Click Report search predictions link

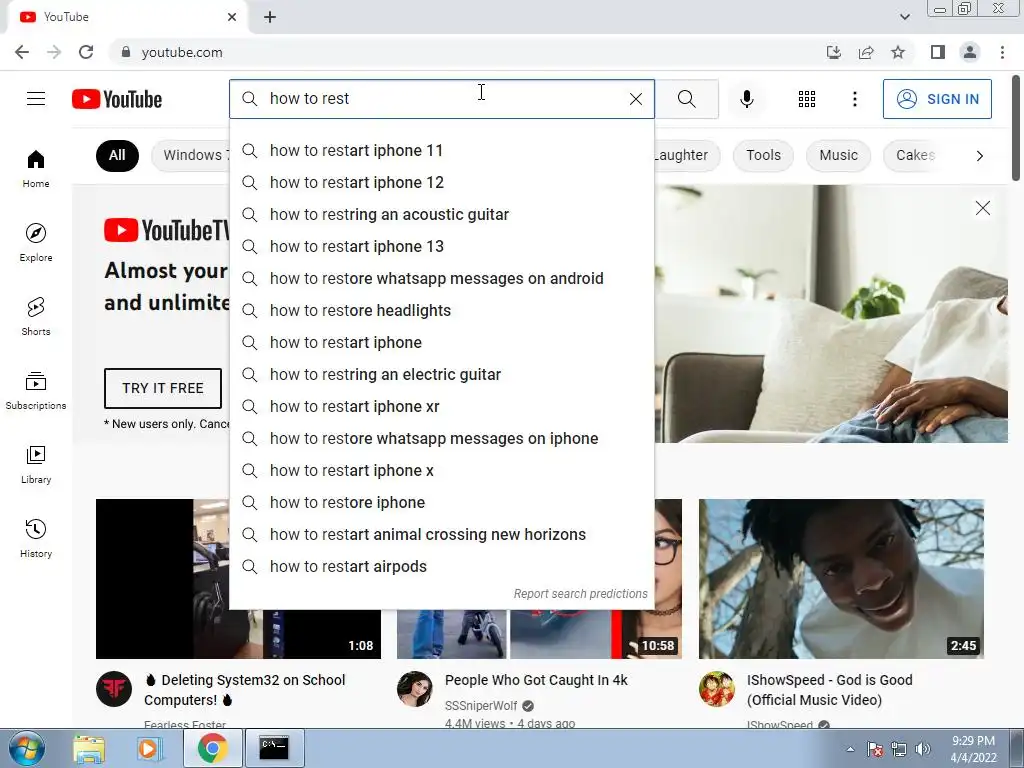pos(581,594)
